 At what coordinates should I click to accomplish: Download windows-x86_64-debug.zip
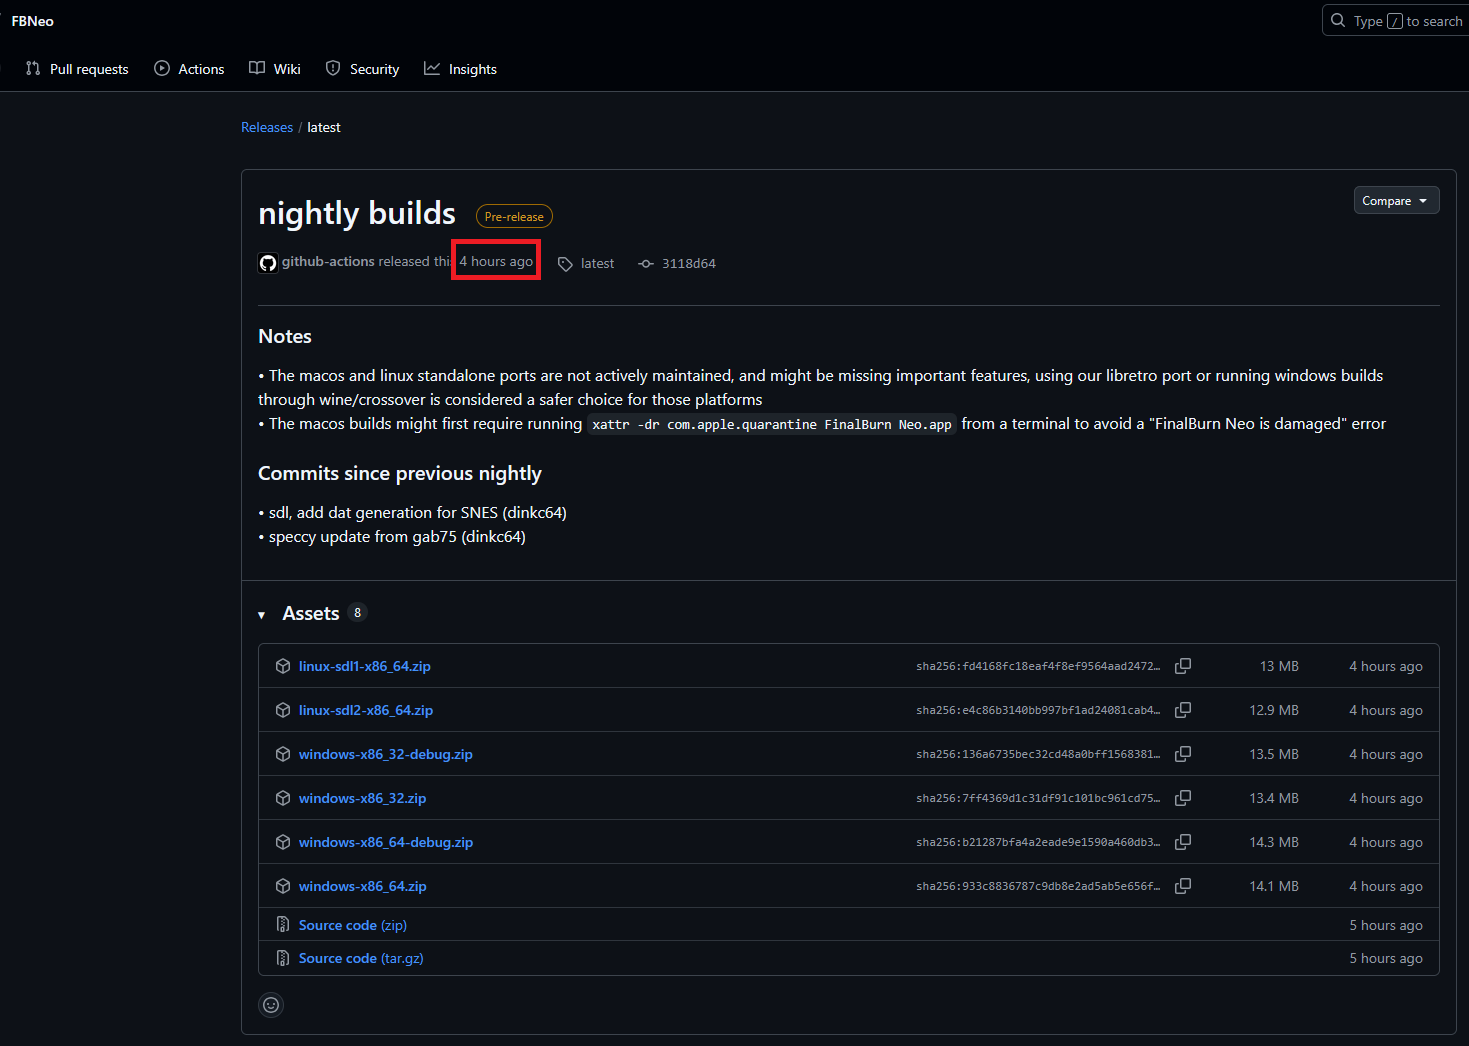[386, 842]
